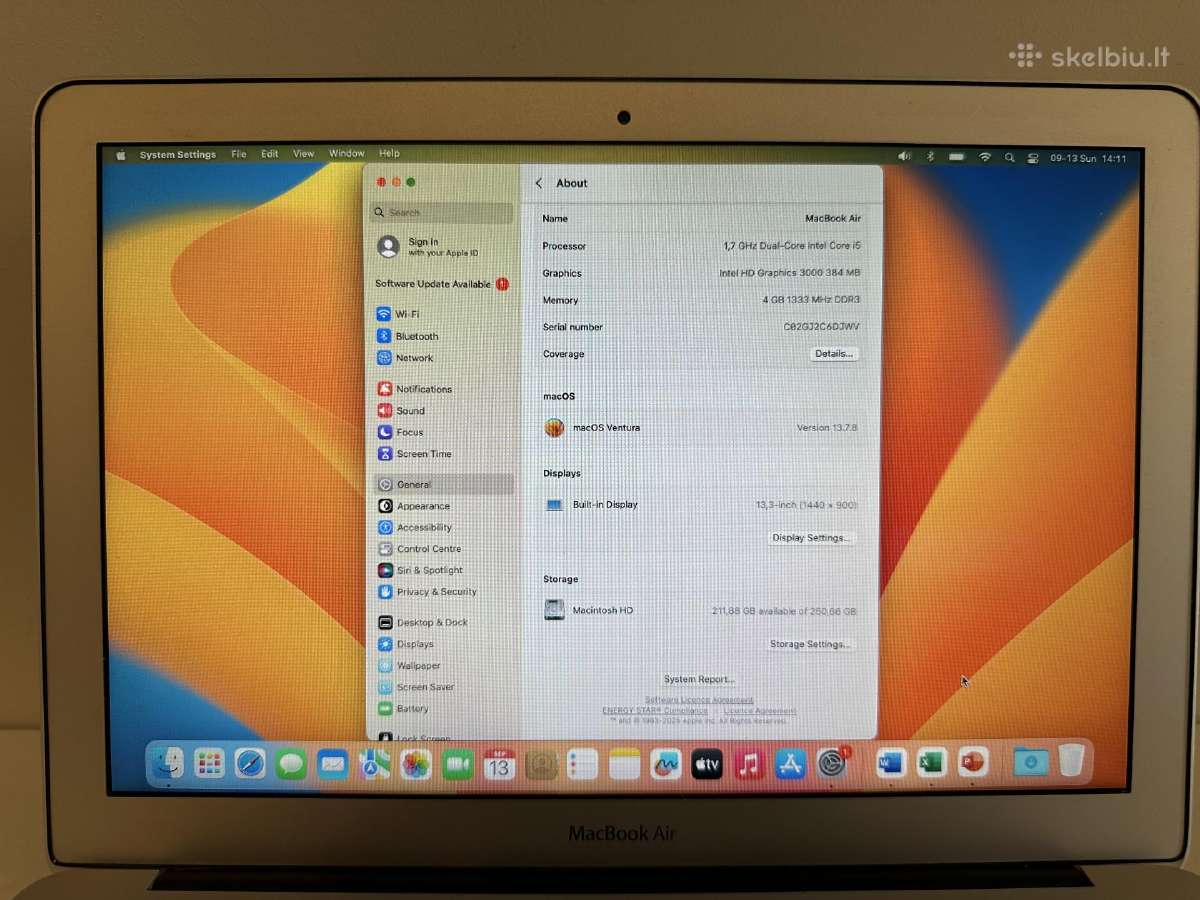This screenshot has height=900, width=1200.
Task: Open the Window menu
Action: 347,153
